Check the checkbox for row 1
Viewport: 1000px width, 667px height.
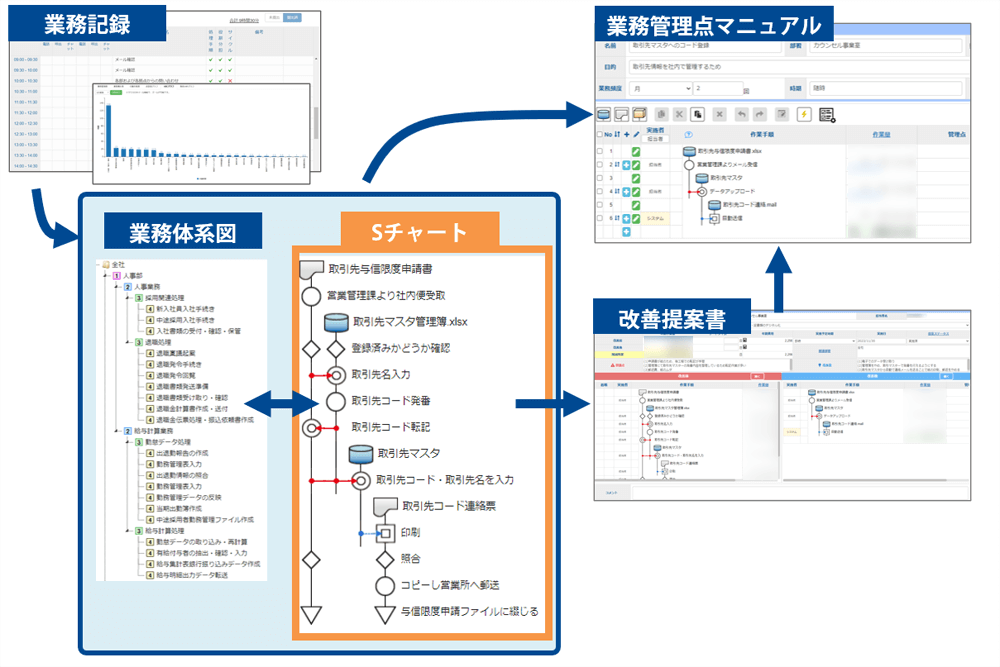pos(600,151)
